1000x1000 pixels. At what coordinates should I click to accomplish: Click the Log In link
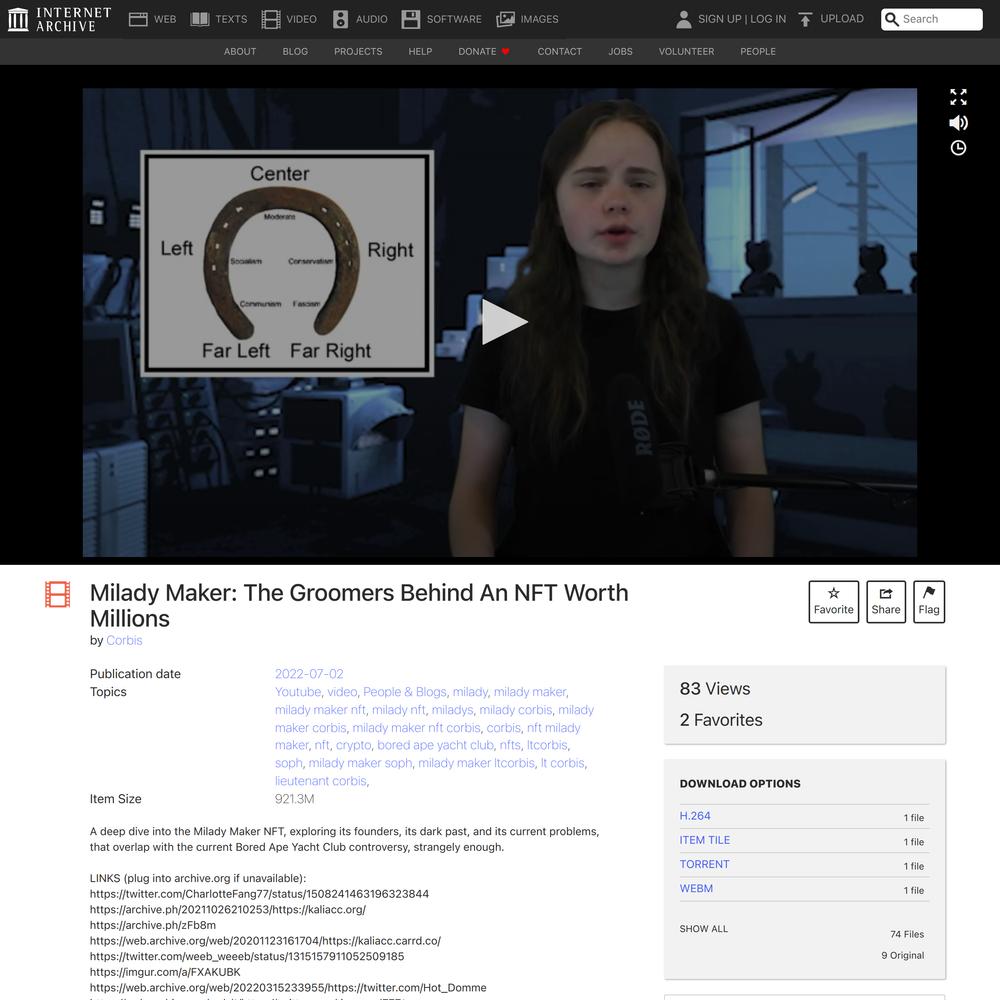768,19
